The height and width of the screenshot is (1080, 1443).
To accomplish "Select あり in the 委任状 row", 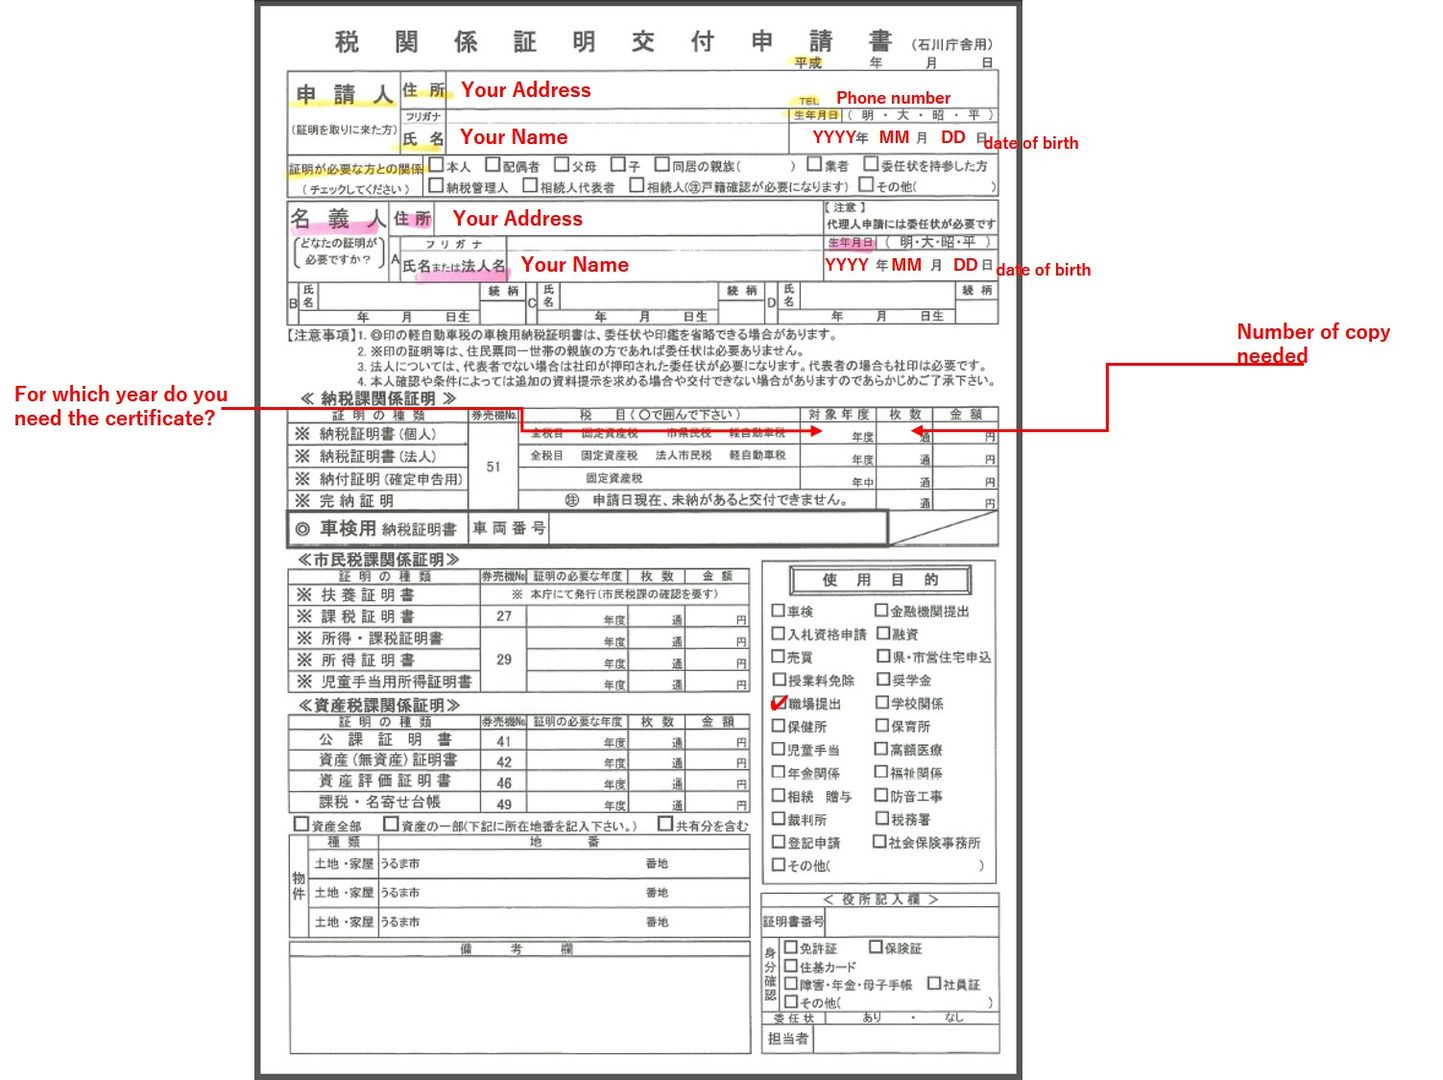I will pyautogui.click(x=873, y=1017).
